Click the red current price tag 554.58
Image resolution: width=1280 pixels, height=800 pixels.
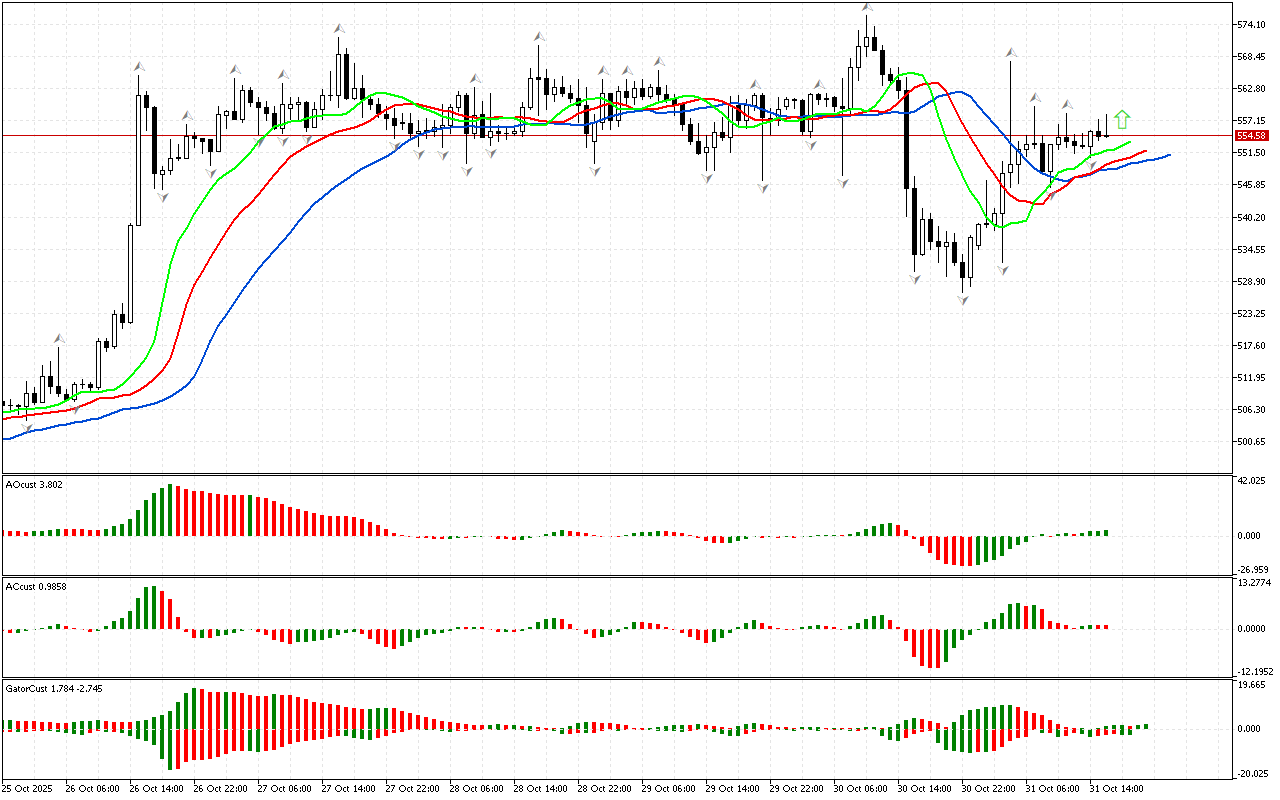(1251, 135)
